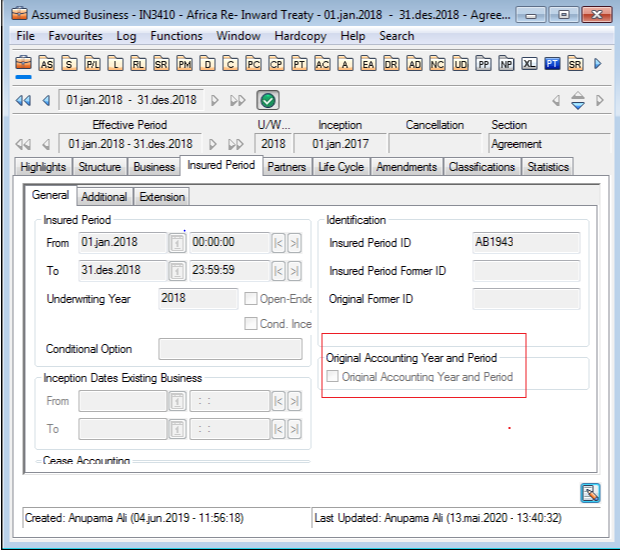Screen dimensions: 620x551
Task: Click the P/L toolbar icon
Action: click(x=92, y=64)
